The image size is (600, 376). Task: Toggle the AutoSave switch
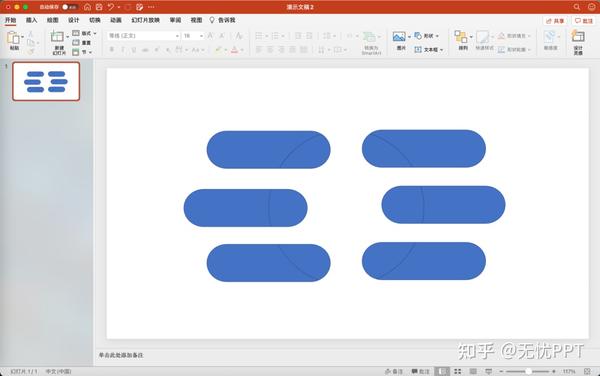click(x=70, y=7)
